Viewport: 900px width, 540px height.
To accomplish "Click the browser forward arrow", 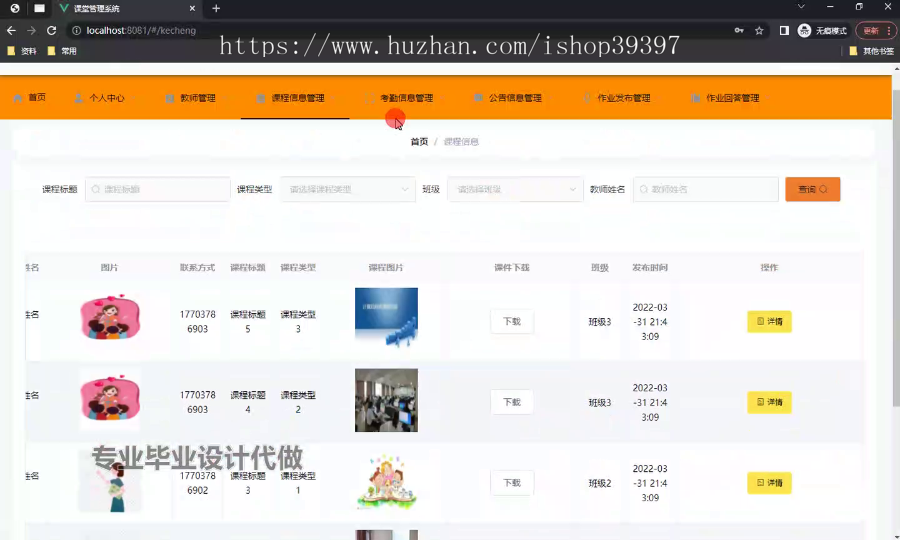I will tap(32, 30).
